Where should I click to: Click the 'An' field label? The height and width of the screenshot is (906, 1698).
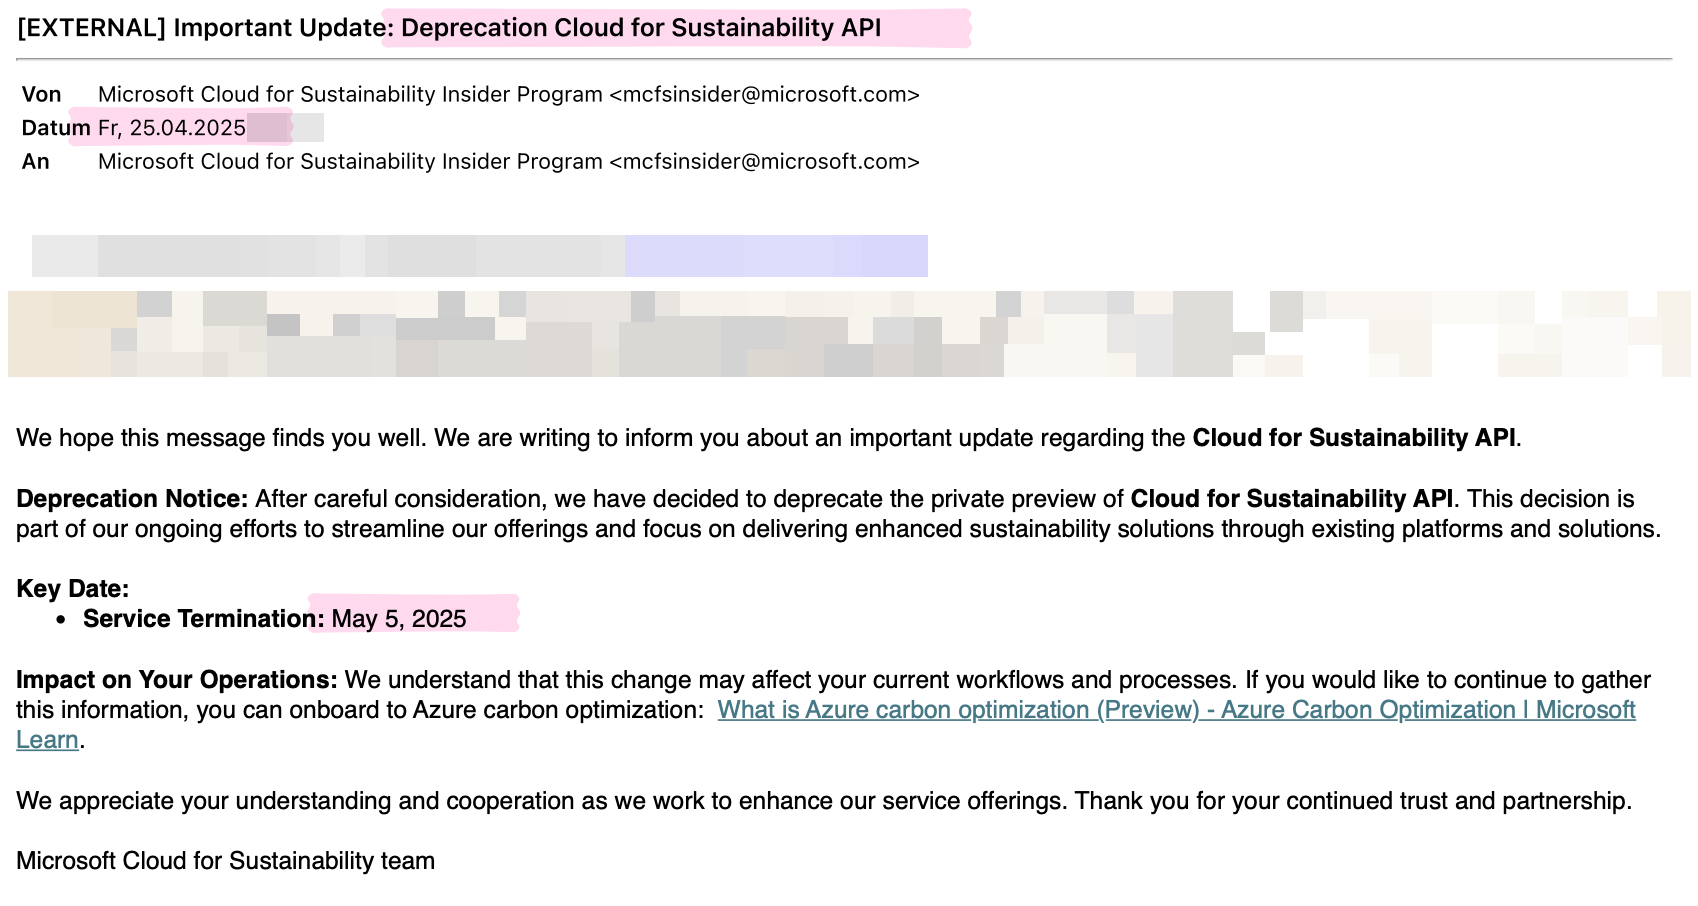point(36,161)
